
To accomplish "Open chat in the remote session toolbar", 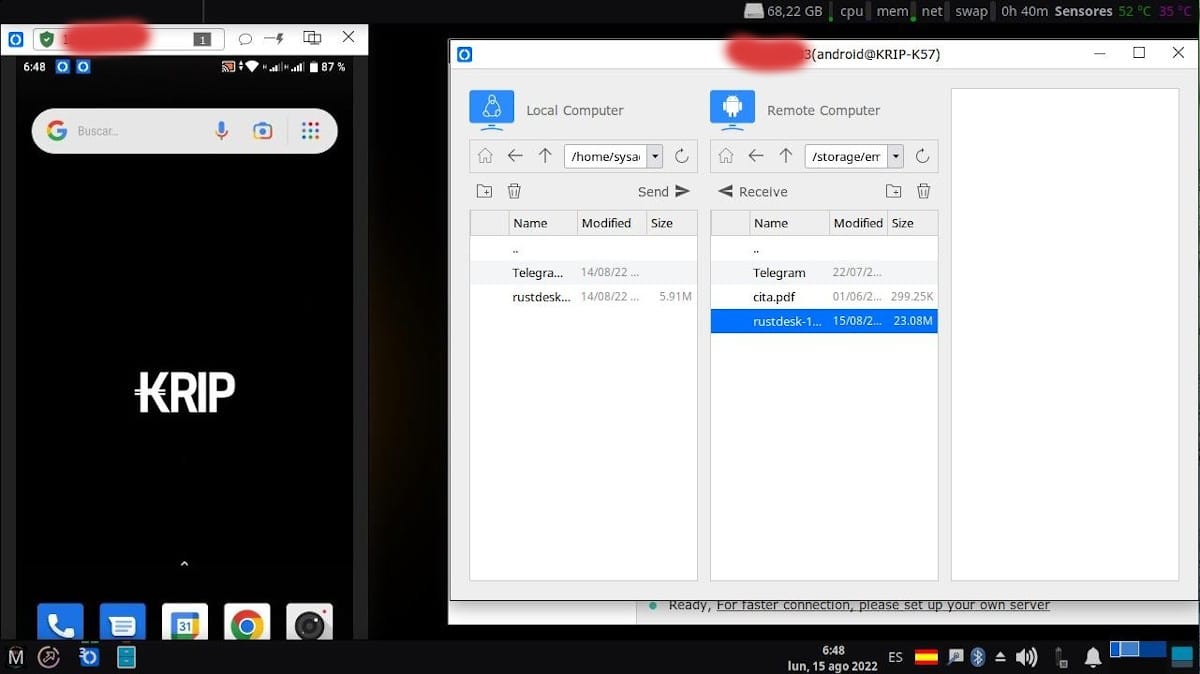I will pos(245,39).
